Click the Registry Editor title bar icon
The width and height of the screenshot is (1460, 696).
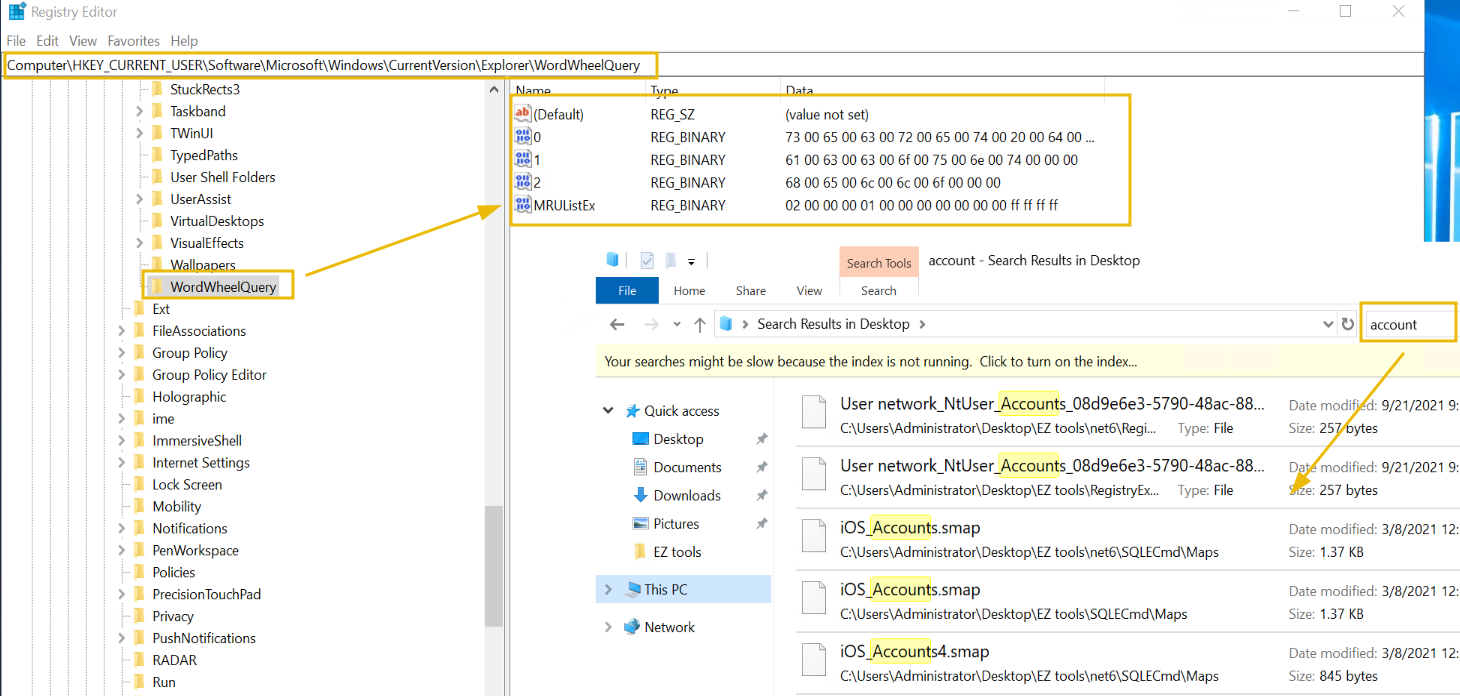coord(17,12)
